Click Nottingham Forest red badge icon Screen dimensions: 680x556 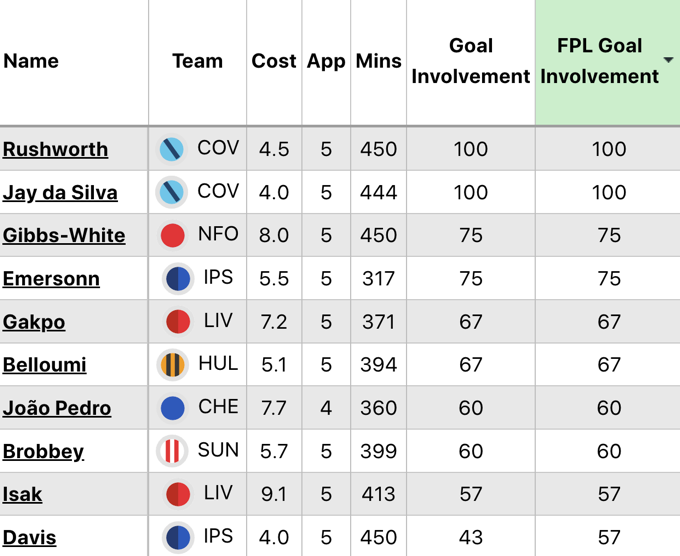(x=173, y=235)
